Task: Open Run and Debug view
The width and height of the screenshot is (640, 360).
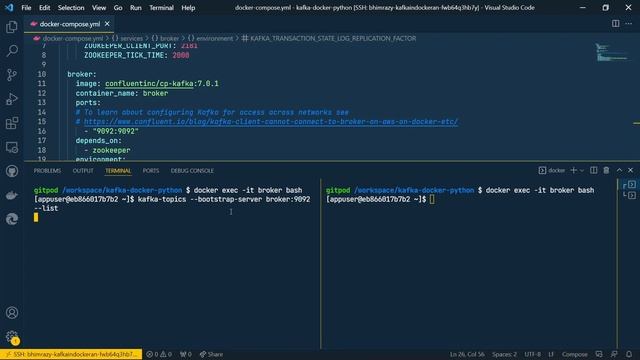Action: pyautogui.click(x=12, y=99)
